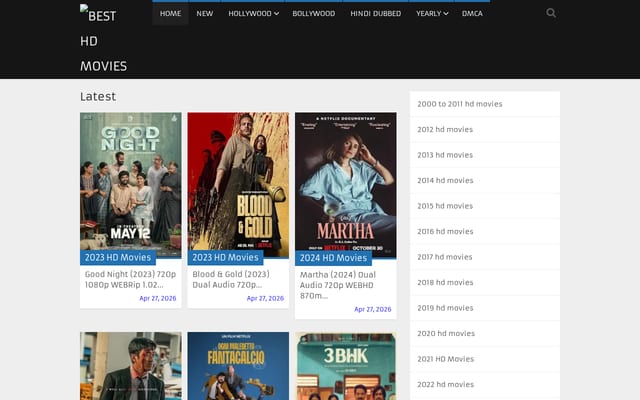Open the Fantacalcio movie poster
This screenshot has width=640, height=400.
[x=238, y=366]
